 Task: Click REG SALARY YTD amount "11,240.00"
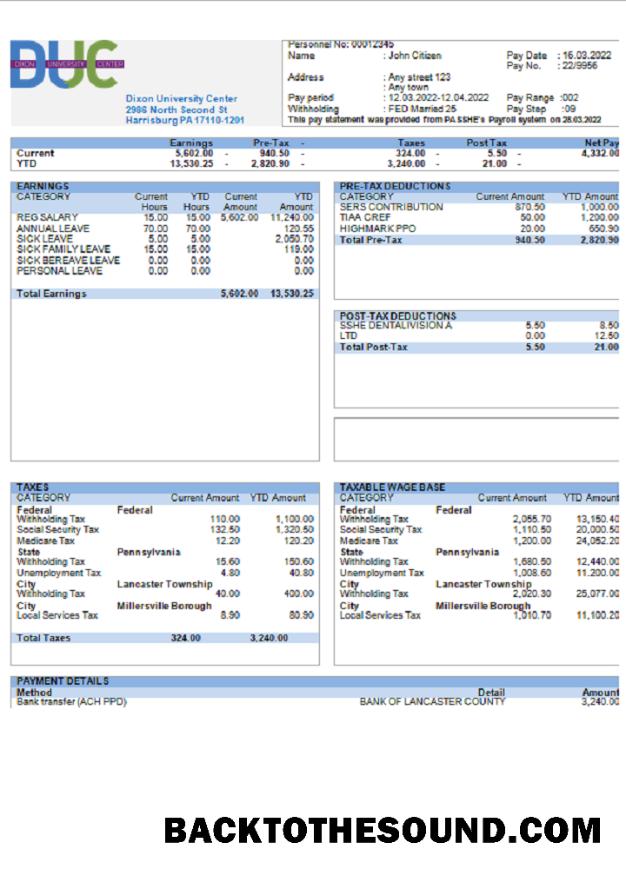click(292, 218)
